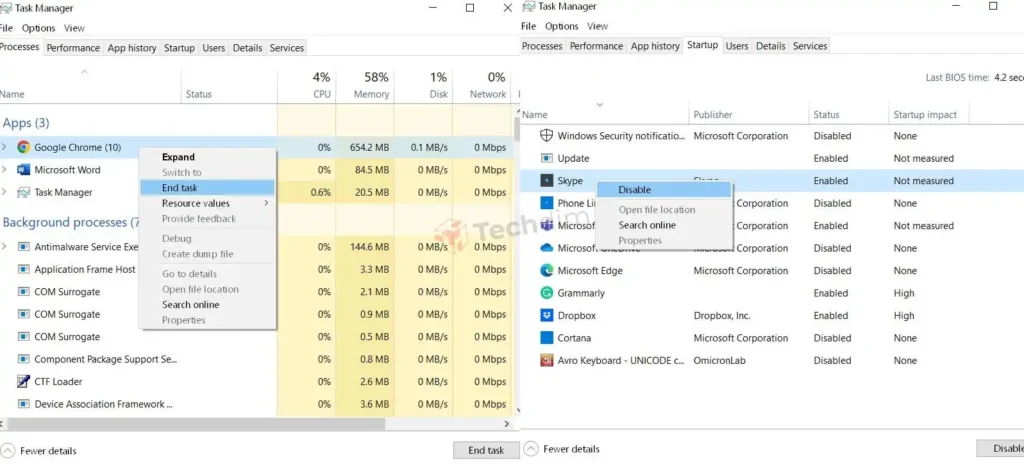Sort processes by the CPU column
Viewport: 1024px width, 464px height.
click(307, 85)
